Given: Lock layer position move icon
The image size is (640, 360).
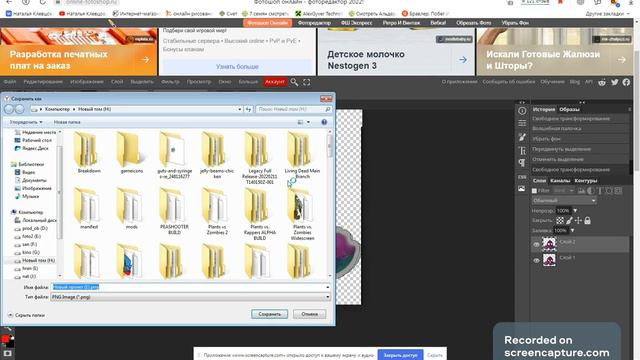Looking at the screenshot, I should pos(578,220).
